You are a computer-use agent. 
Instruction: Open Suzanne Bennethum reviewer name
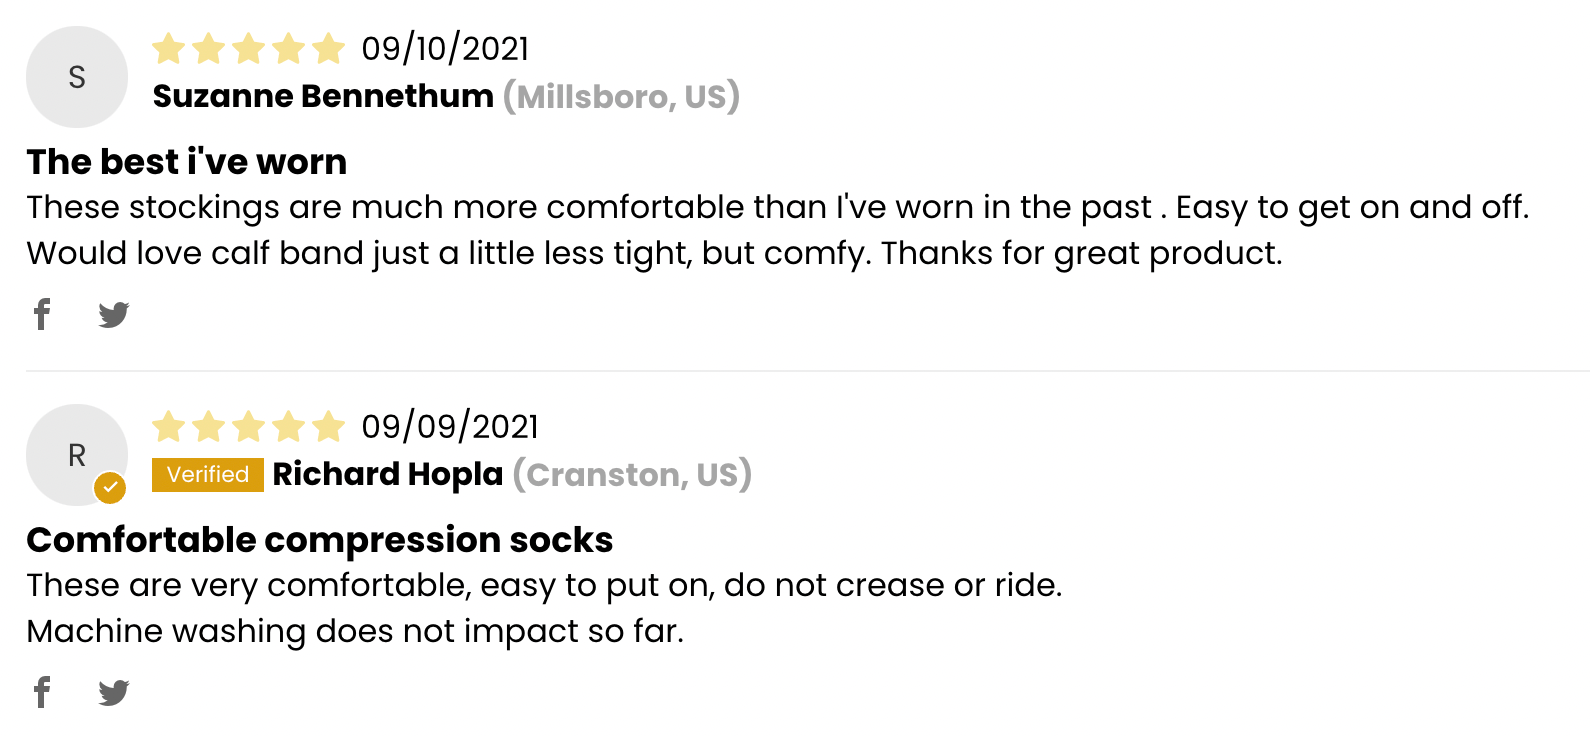[x=323, y=96]
